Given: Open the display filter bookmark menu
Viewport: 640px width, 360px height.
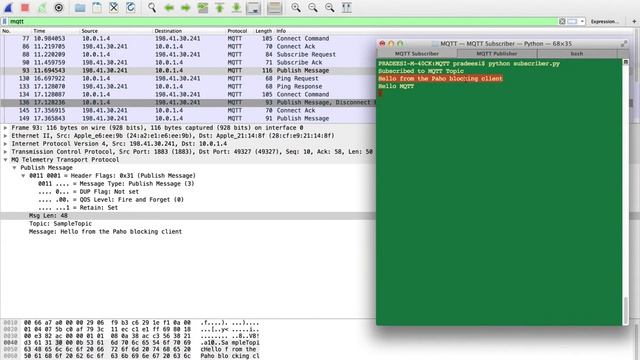Looking at the screenshot, I should tap(4, 21).
